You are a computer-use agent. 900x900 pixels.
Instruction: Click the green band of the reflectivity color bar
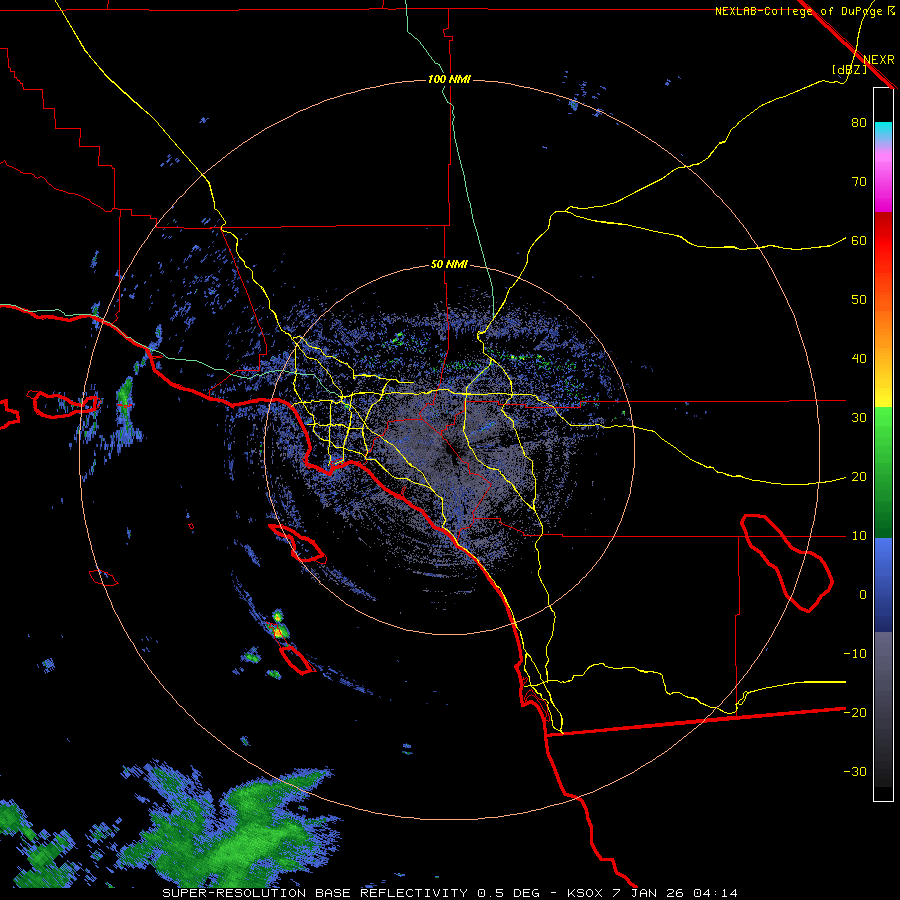coord(883,472)
